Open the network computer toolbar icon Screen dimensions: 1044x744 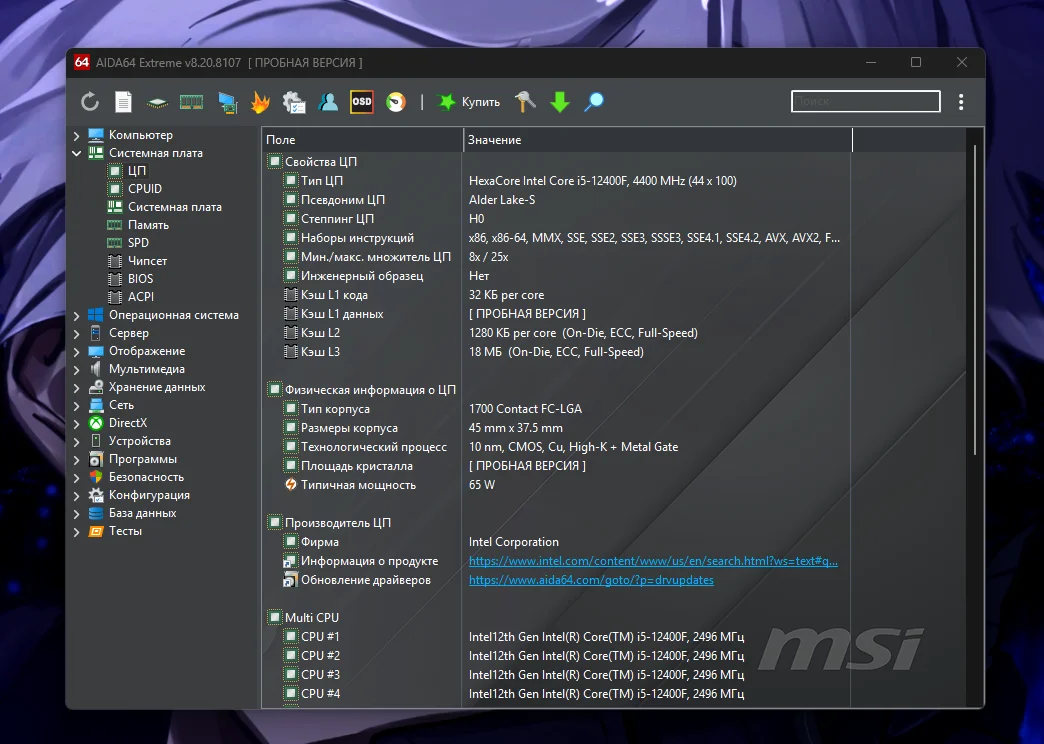227,103
